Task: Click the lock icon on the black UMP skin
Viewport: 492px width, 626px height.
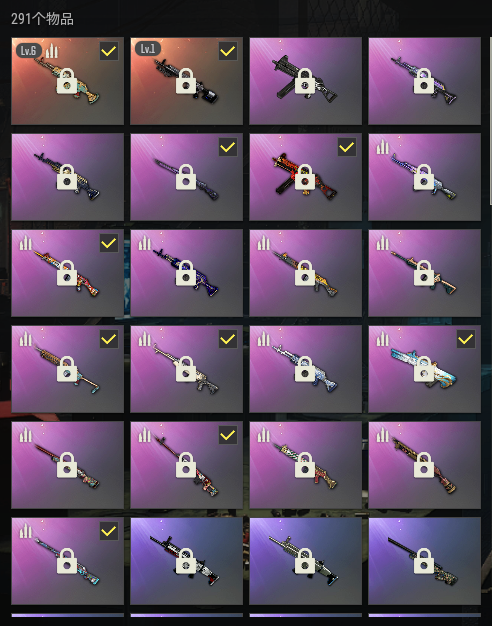Action: tap(305, 81)
